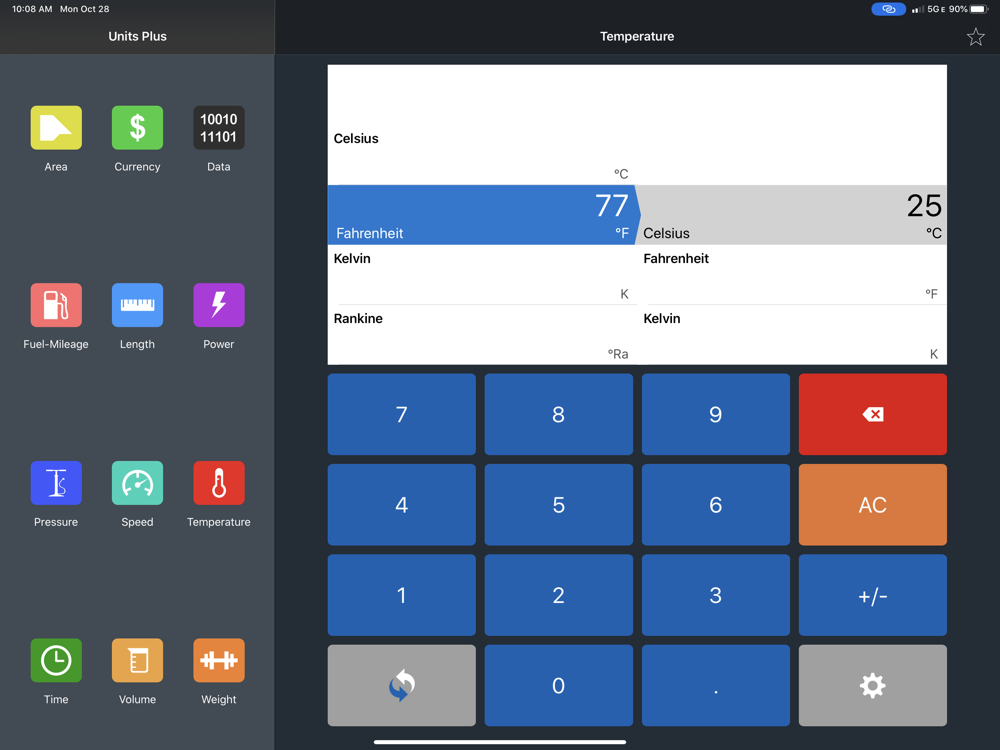This screenshot has height=750, width=1000.
Task: Tap the 10:08 AM clock in status bar
Action: point(32,9)
